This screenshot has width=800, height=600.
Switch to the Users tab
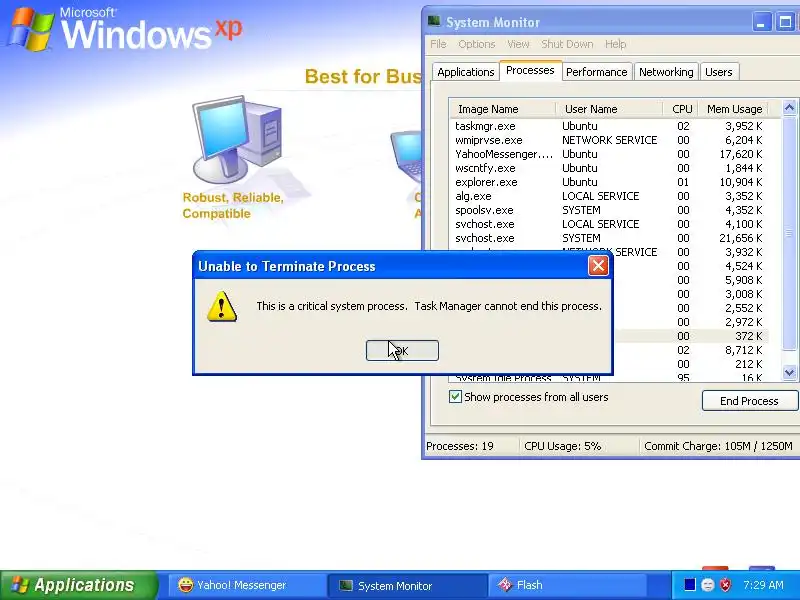coord(718,72)
